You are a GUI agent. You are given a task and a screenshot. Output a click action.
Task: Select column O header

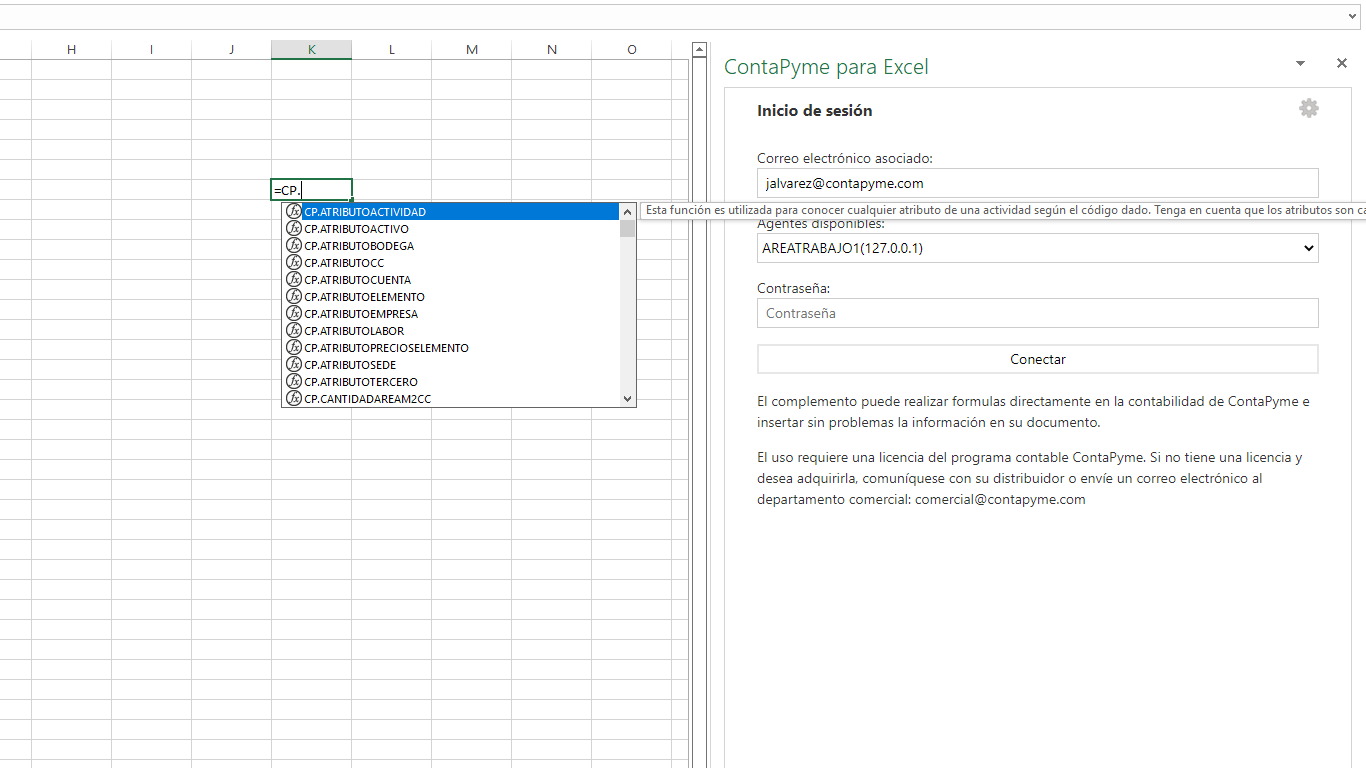click(x=632, y=50)
